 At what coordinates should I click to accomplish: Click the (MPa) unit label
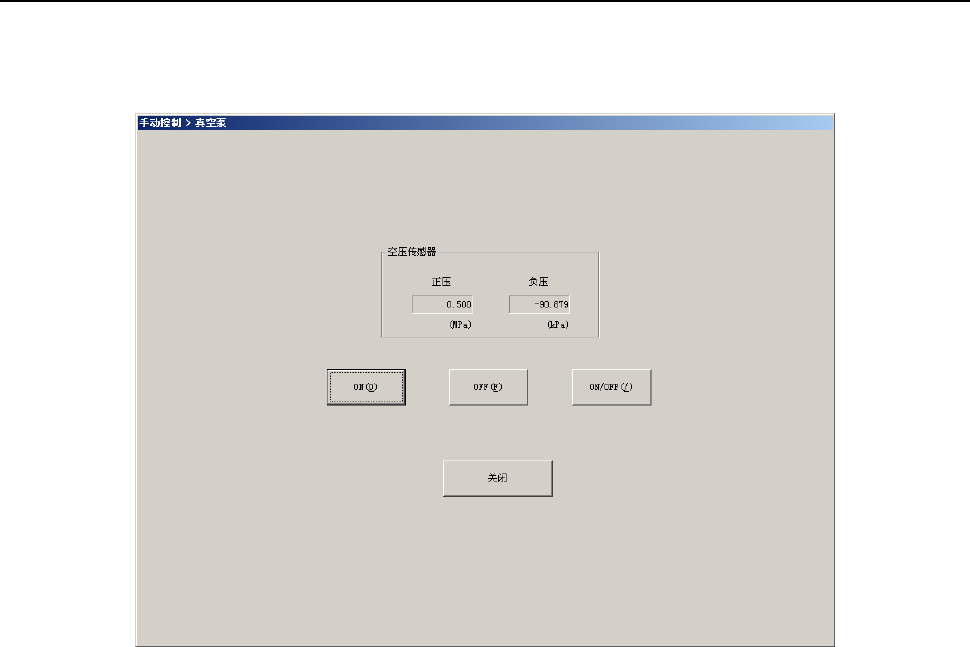pos(460,325)
